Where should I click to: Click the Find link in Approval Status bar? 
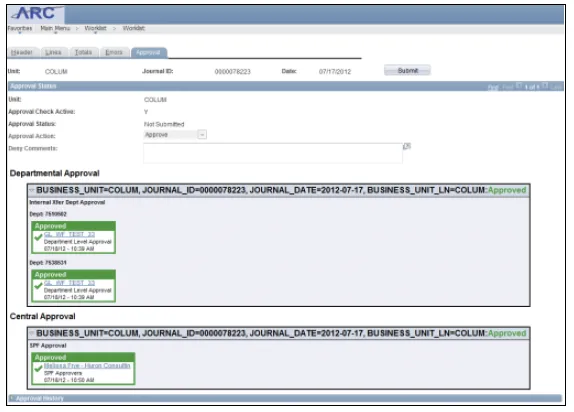pyautogui.click(x=493, y=87)
